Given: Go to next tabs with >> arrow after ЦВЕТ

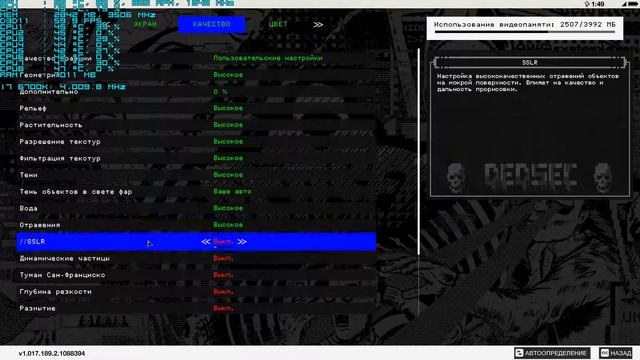Looking at the screenshot, I should [x=318, y=25].
